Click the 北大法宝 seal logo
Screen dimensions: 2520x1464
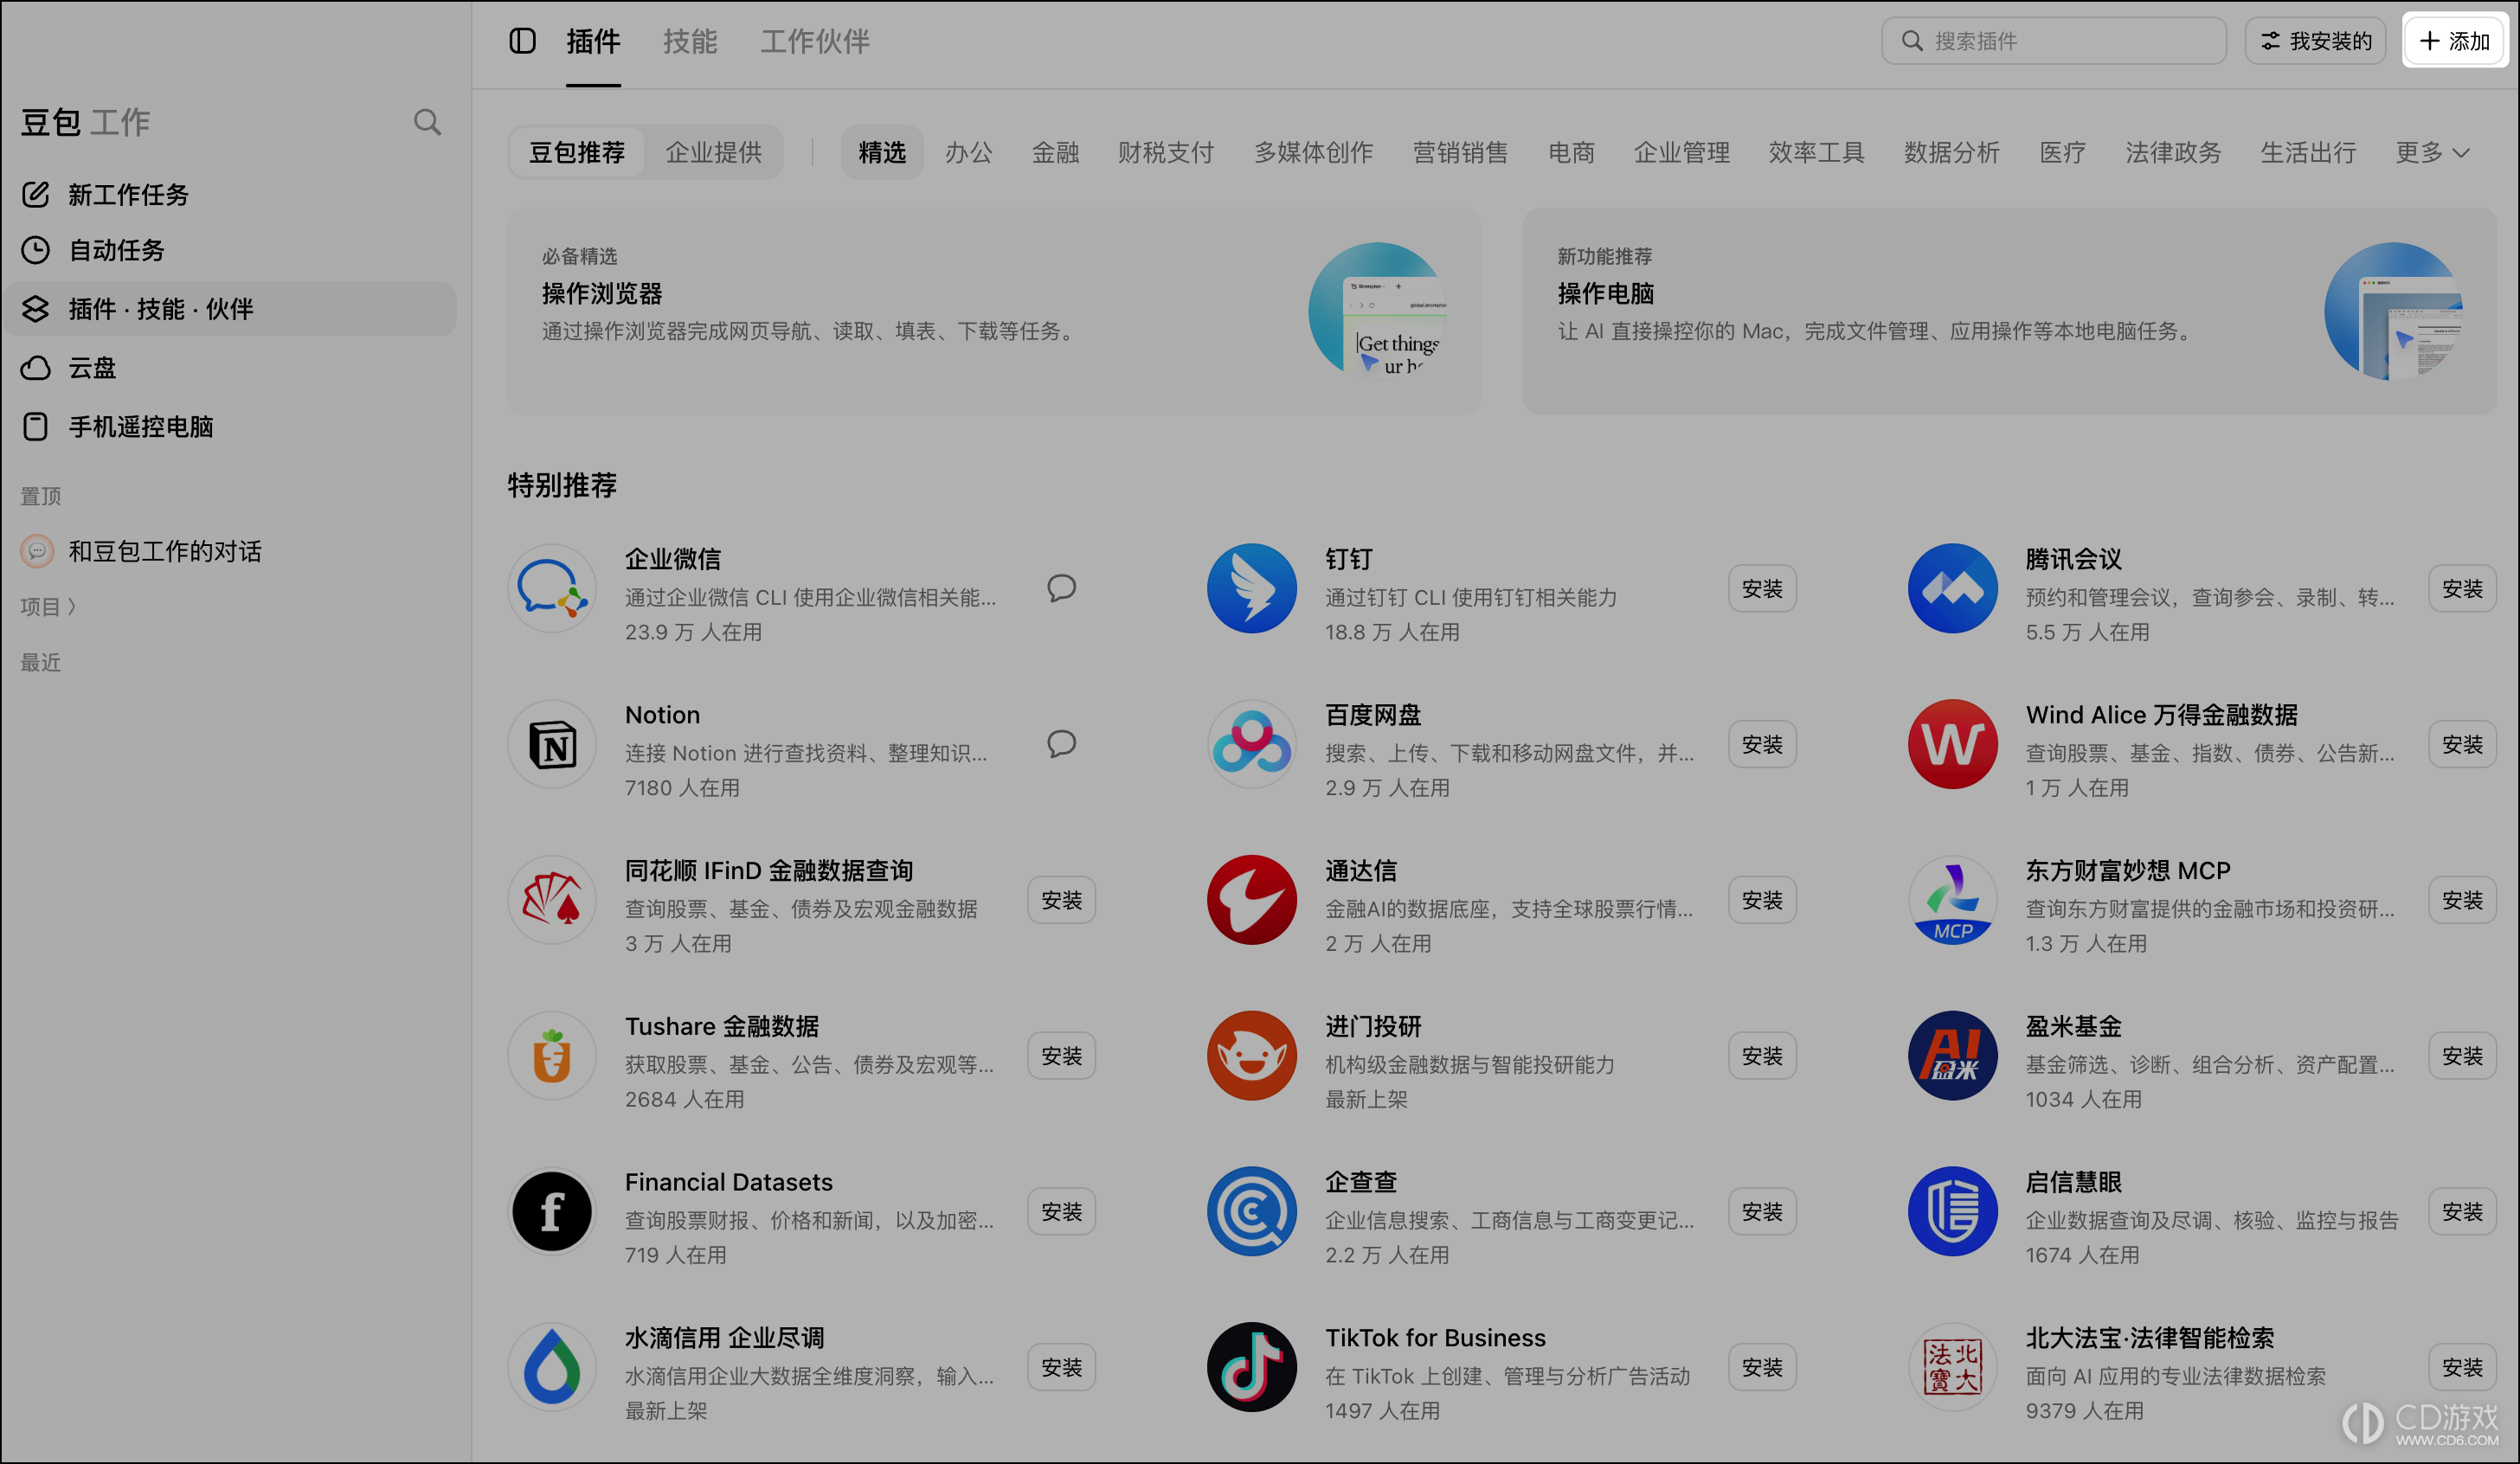(x=1952, y=1368)
